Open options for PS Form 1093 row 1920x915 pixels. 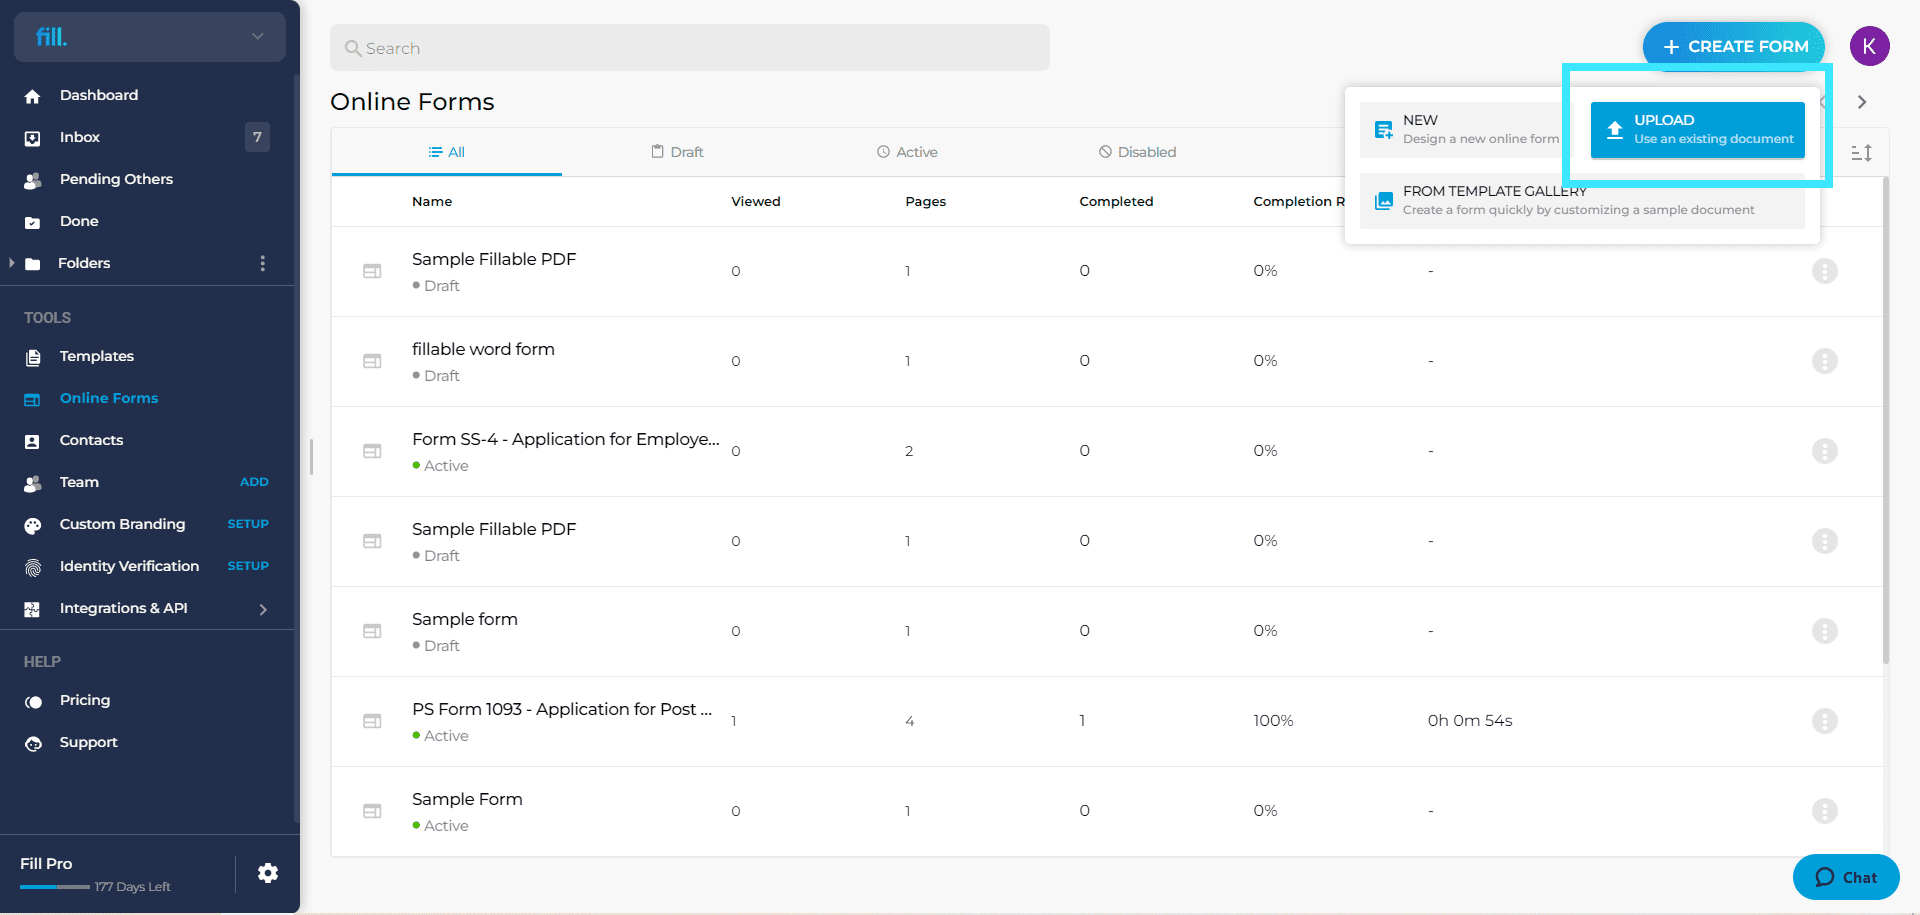click(1824, 721)
